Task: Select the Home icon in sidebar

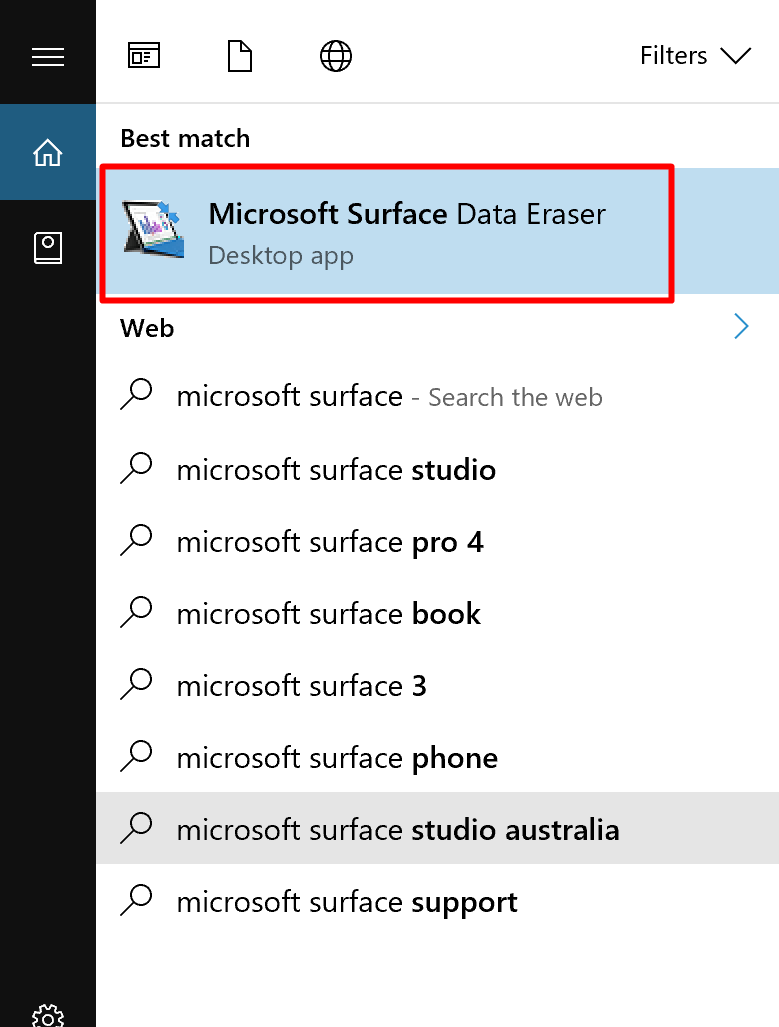Action: (48, 152)
